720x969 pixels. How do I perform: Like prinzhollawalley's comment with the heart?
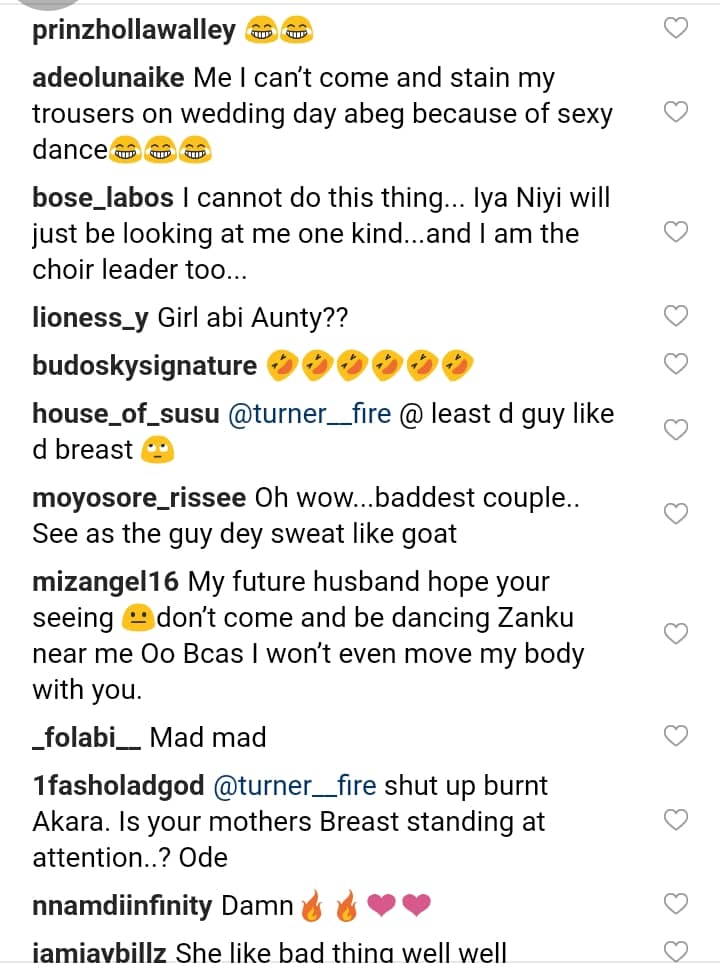tap(677, 28)
